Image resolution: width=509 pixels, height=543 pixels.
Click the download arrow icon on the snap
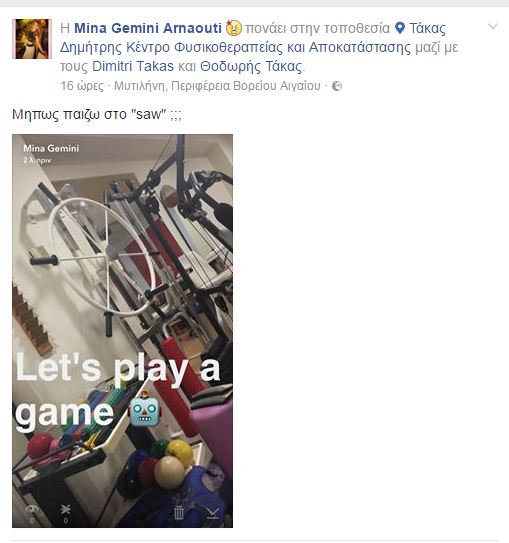(213, 513)
